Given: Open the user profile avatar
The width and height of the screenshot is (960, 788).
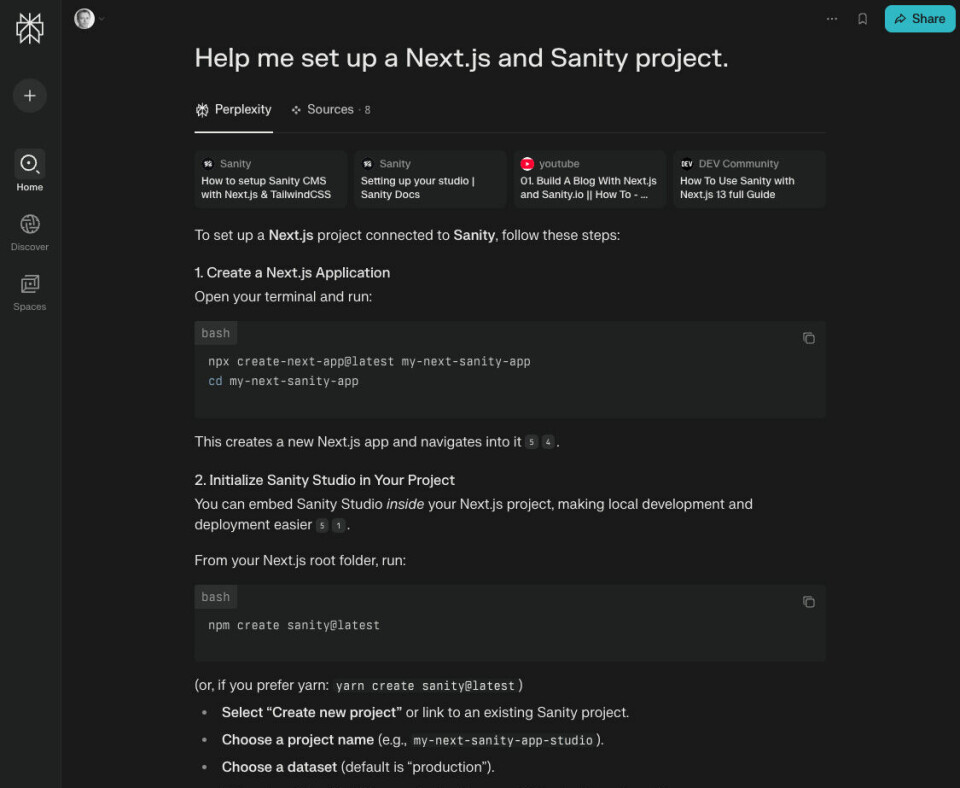Looking at the screenshot, I should tap(84, 19).
